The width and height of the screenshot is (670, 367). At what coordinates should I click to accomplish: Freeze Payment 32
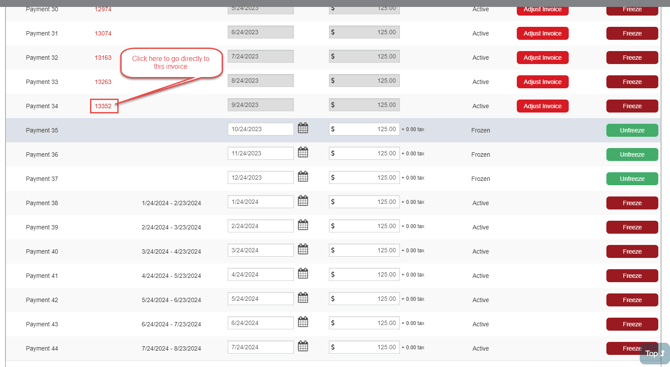[632, 58]
